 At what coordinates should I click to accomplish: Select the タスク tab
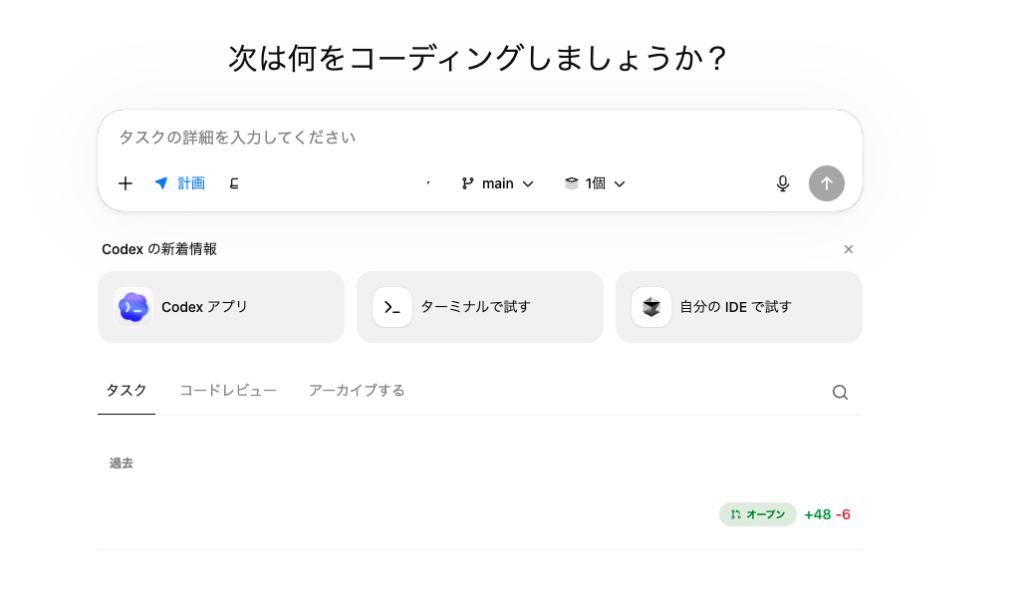coord(126,390)
